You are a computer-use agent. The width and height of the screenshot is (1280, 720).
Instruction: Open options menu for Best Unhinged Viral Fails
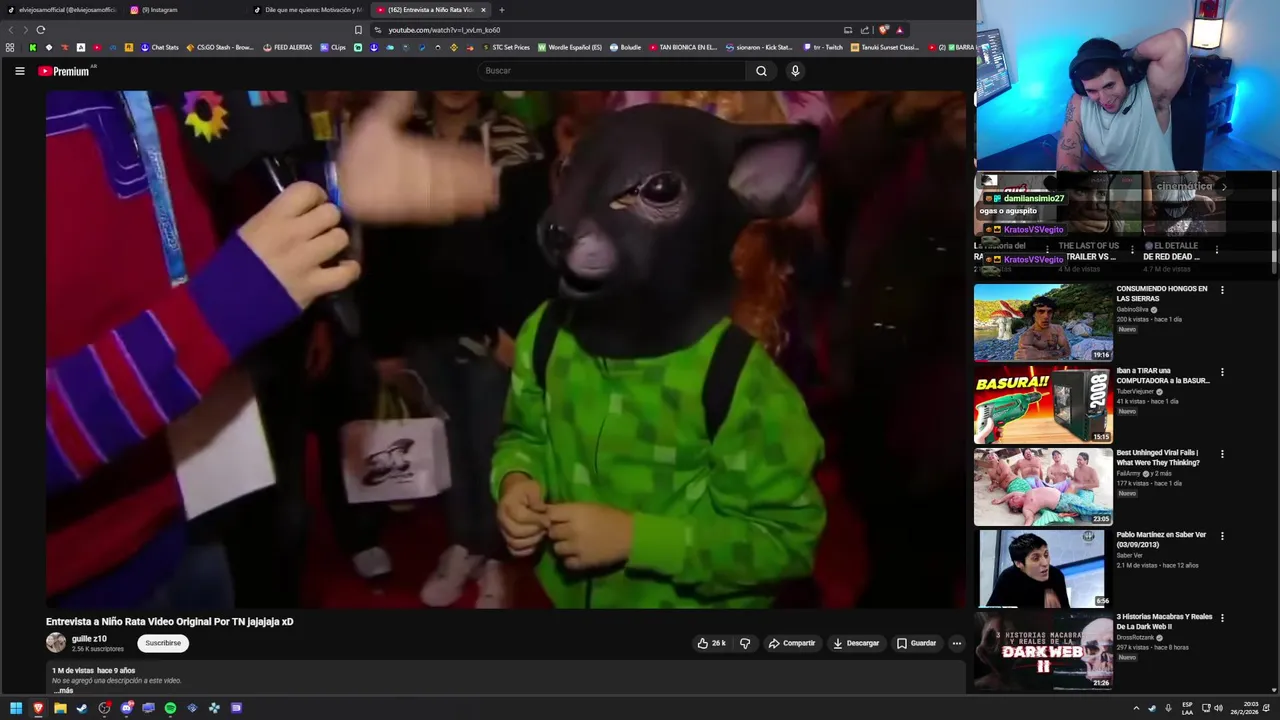tap(1222, 454)
